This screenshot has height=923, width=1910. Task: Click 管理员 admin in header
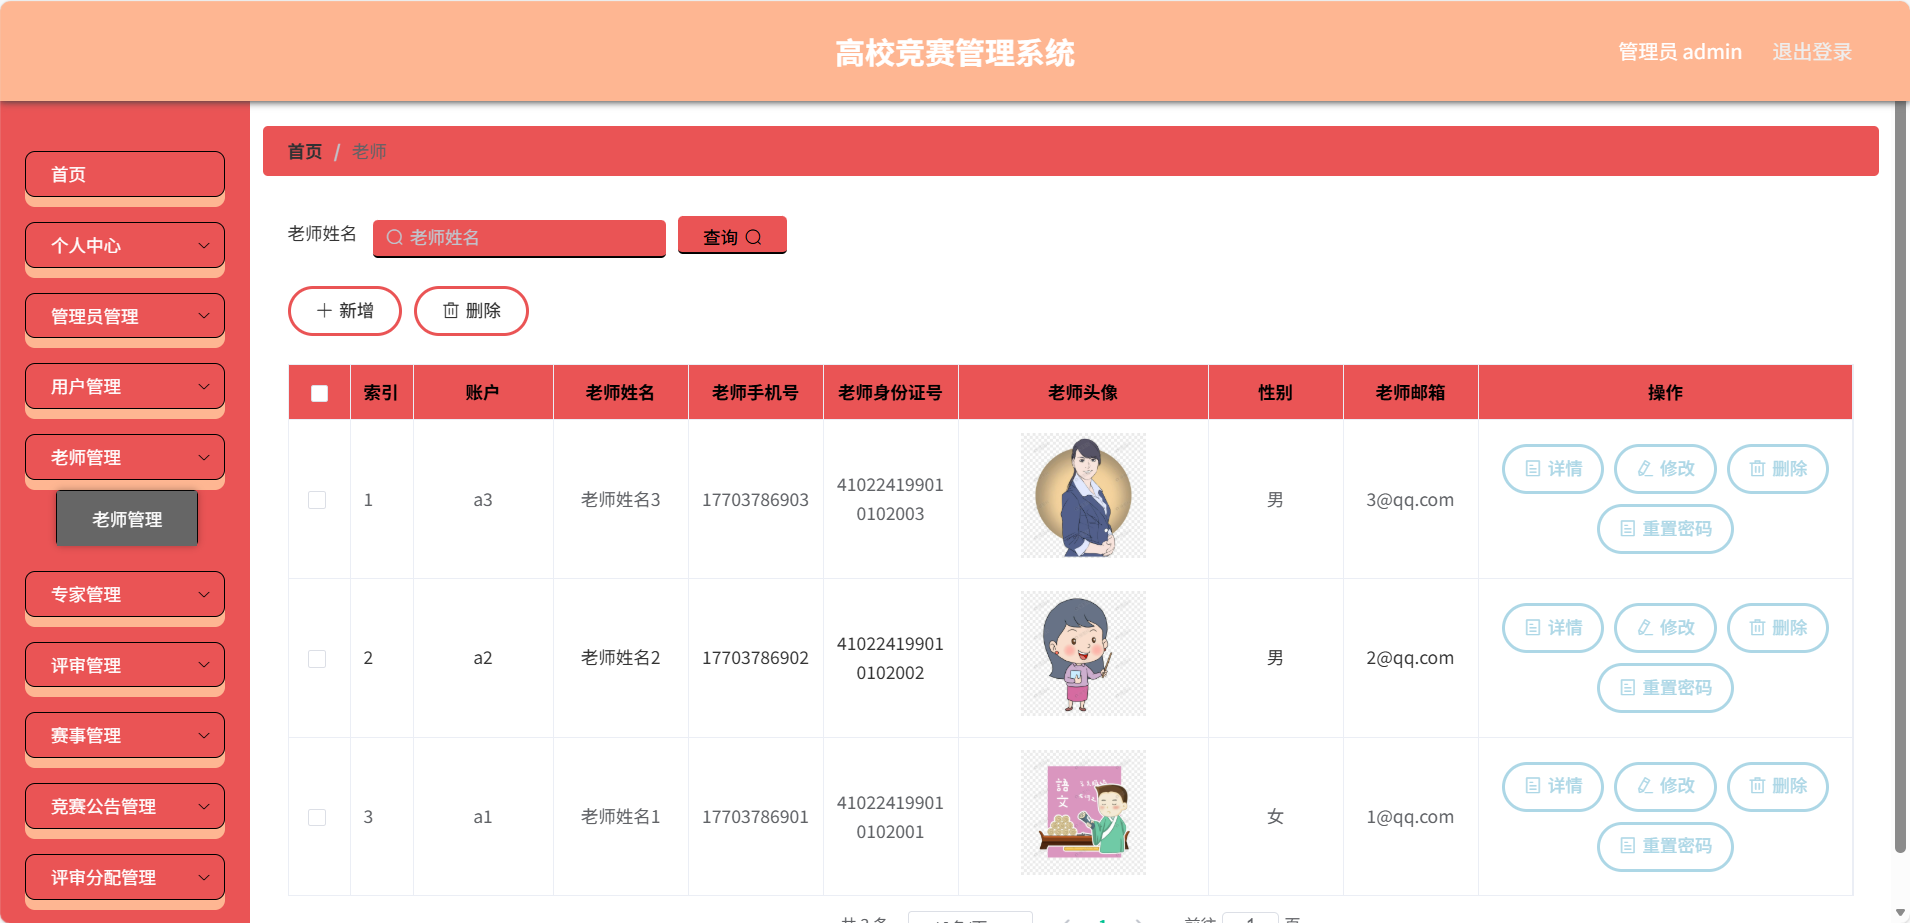(x=1680, y=52)
